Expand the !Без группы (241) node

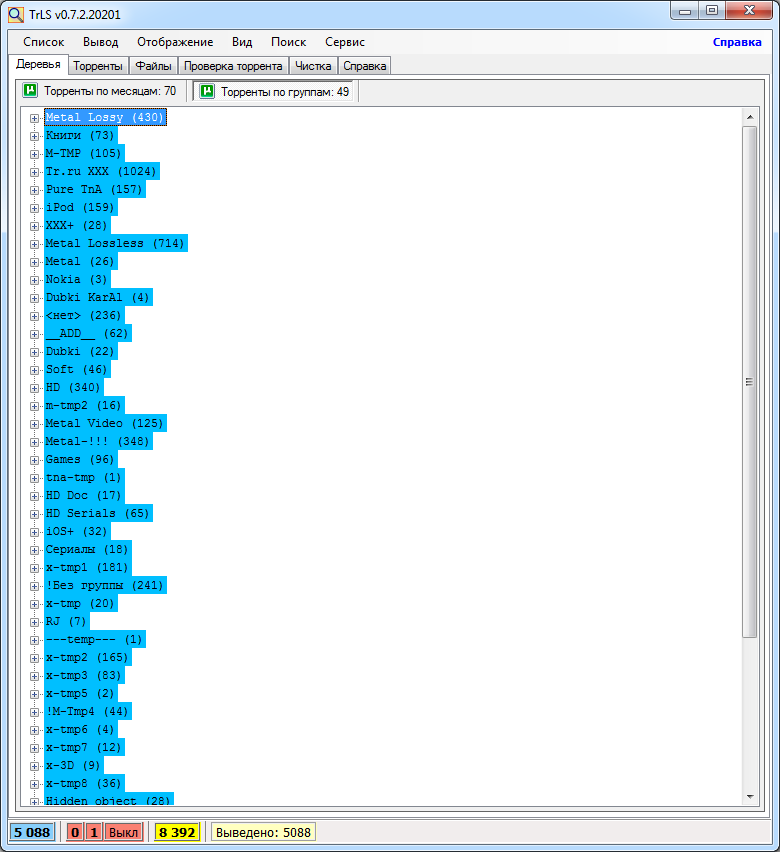click(x=34, y=586)
